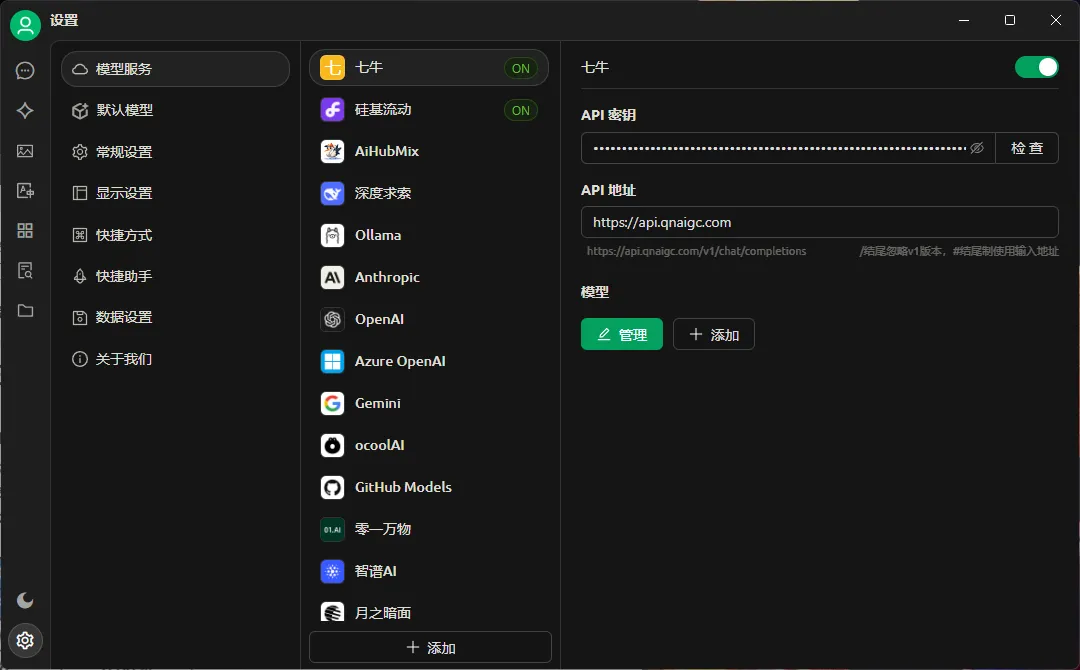Switch to the 快捷方式 settings section
This screenshot has width=1080, height=670.
click(176, 235)
